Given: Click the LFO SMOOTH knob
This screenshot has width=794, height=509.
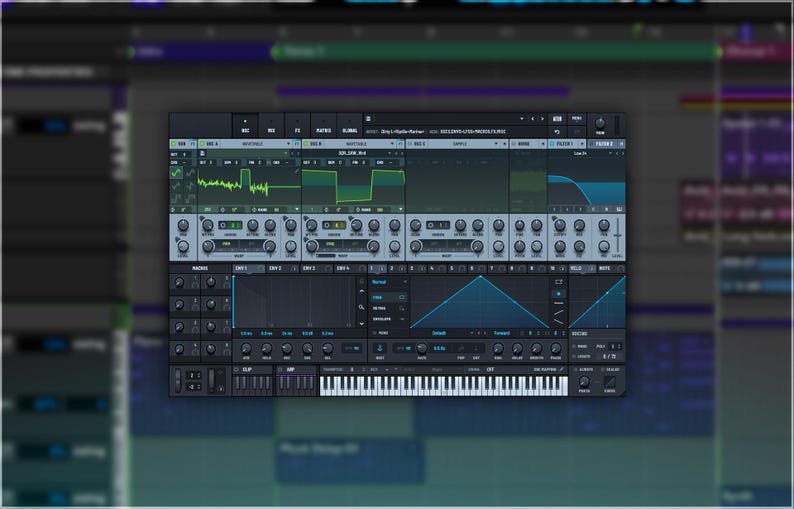Looking at the screenshot, I should click(x=536, y=348).
